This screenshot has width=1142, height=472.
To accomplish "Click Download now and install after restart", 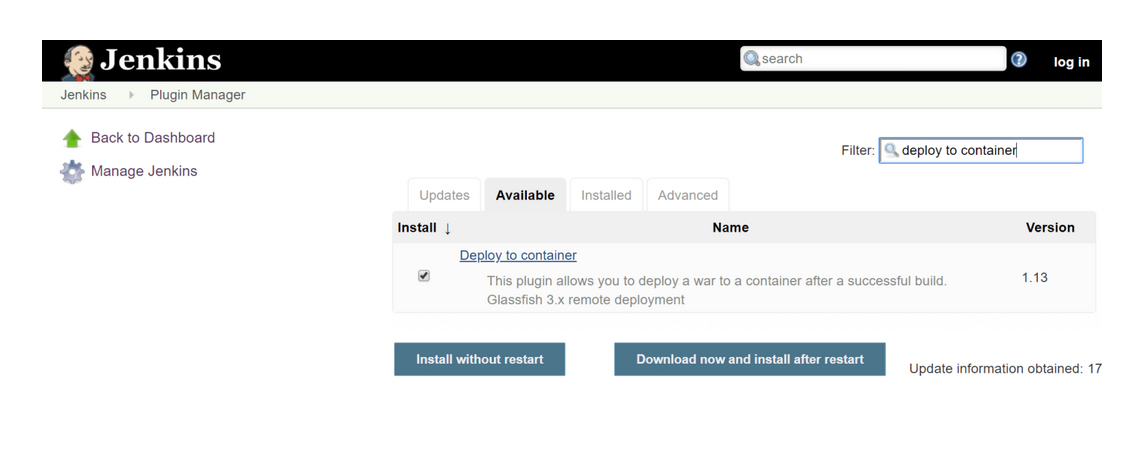I will point(749,359).
